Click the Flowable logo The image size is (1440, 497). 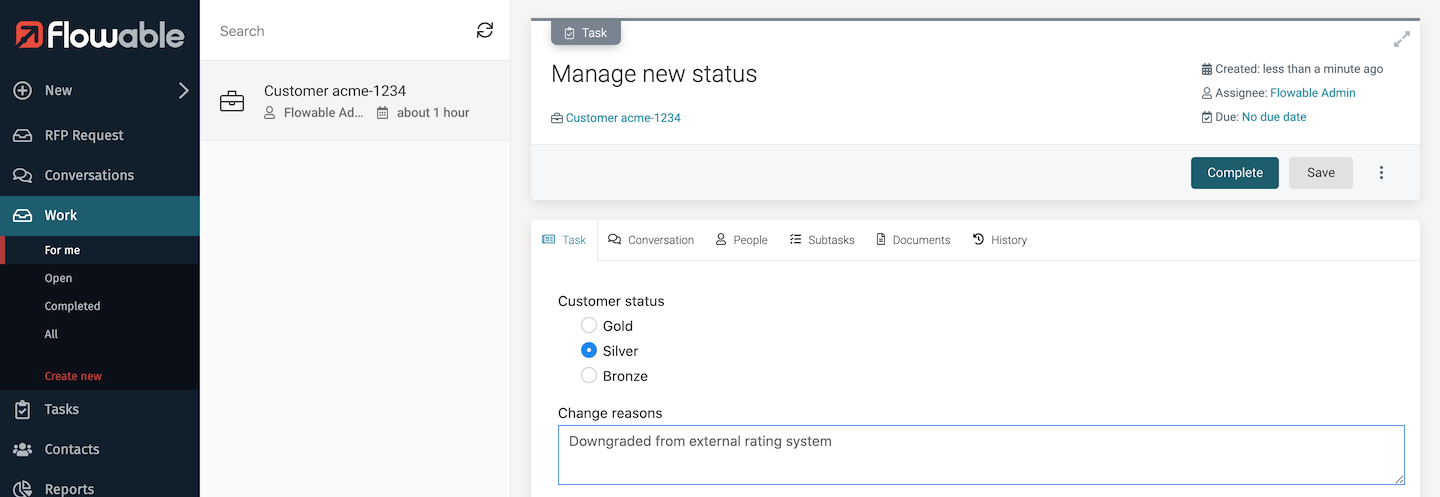[x=100, y=35]
